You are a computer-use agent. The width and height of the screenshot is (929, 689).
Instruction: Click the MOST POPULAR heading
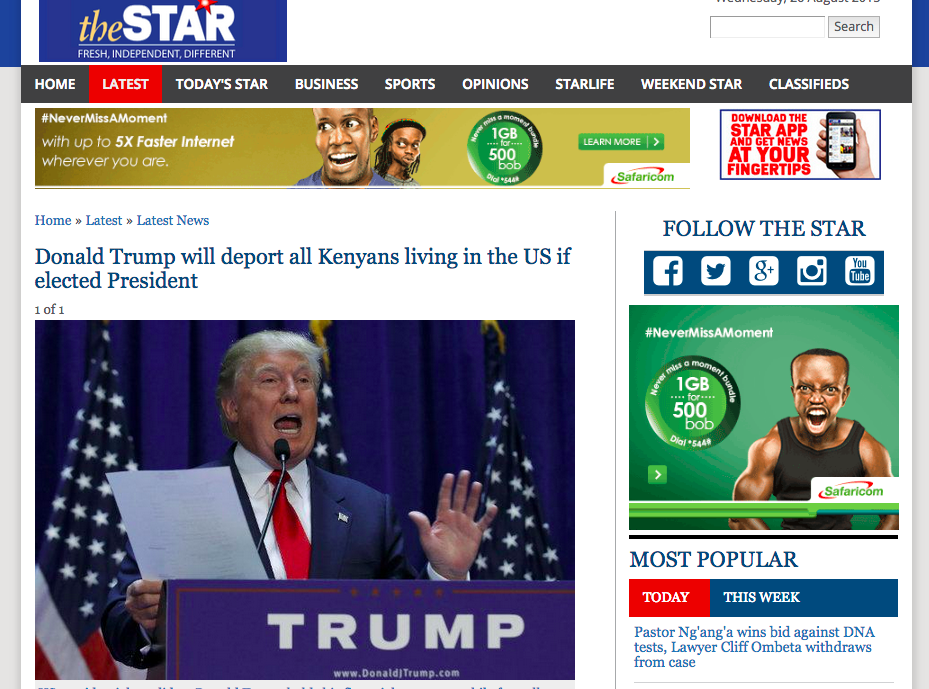point(713,559)
